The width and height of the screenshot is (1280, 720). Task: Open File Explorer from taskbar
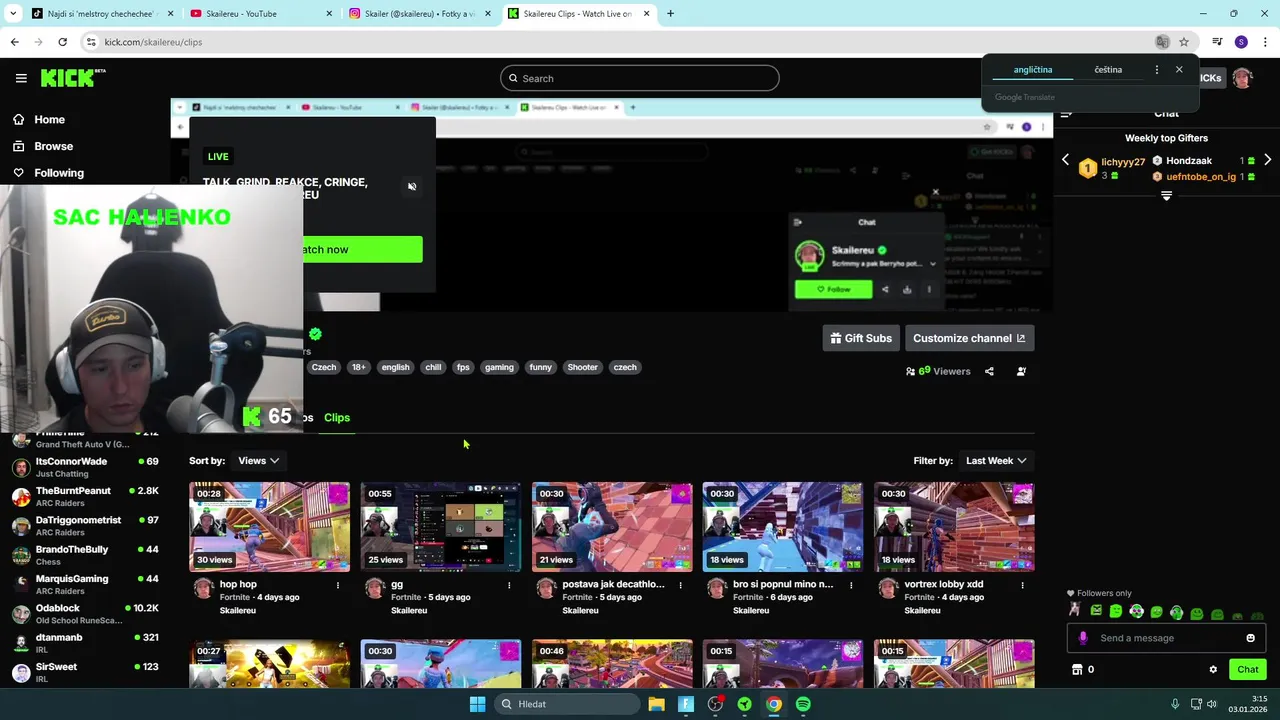(656, 704)
